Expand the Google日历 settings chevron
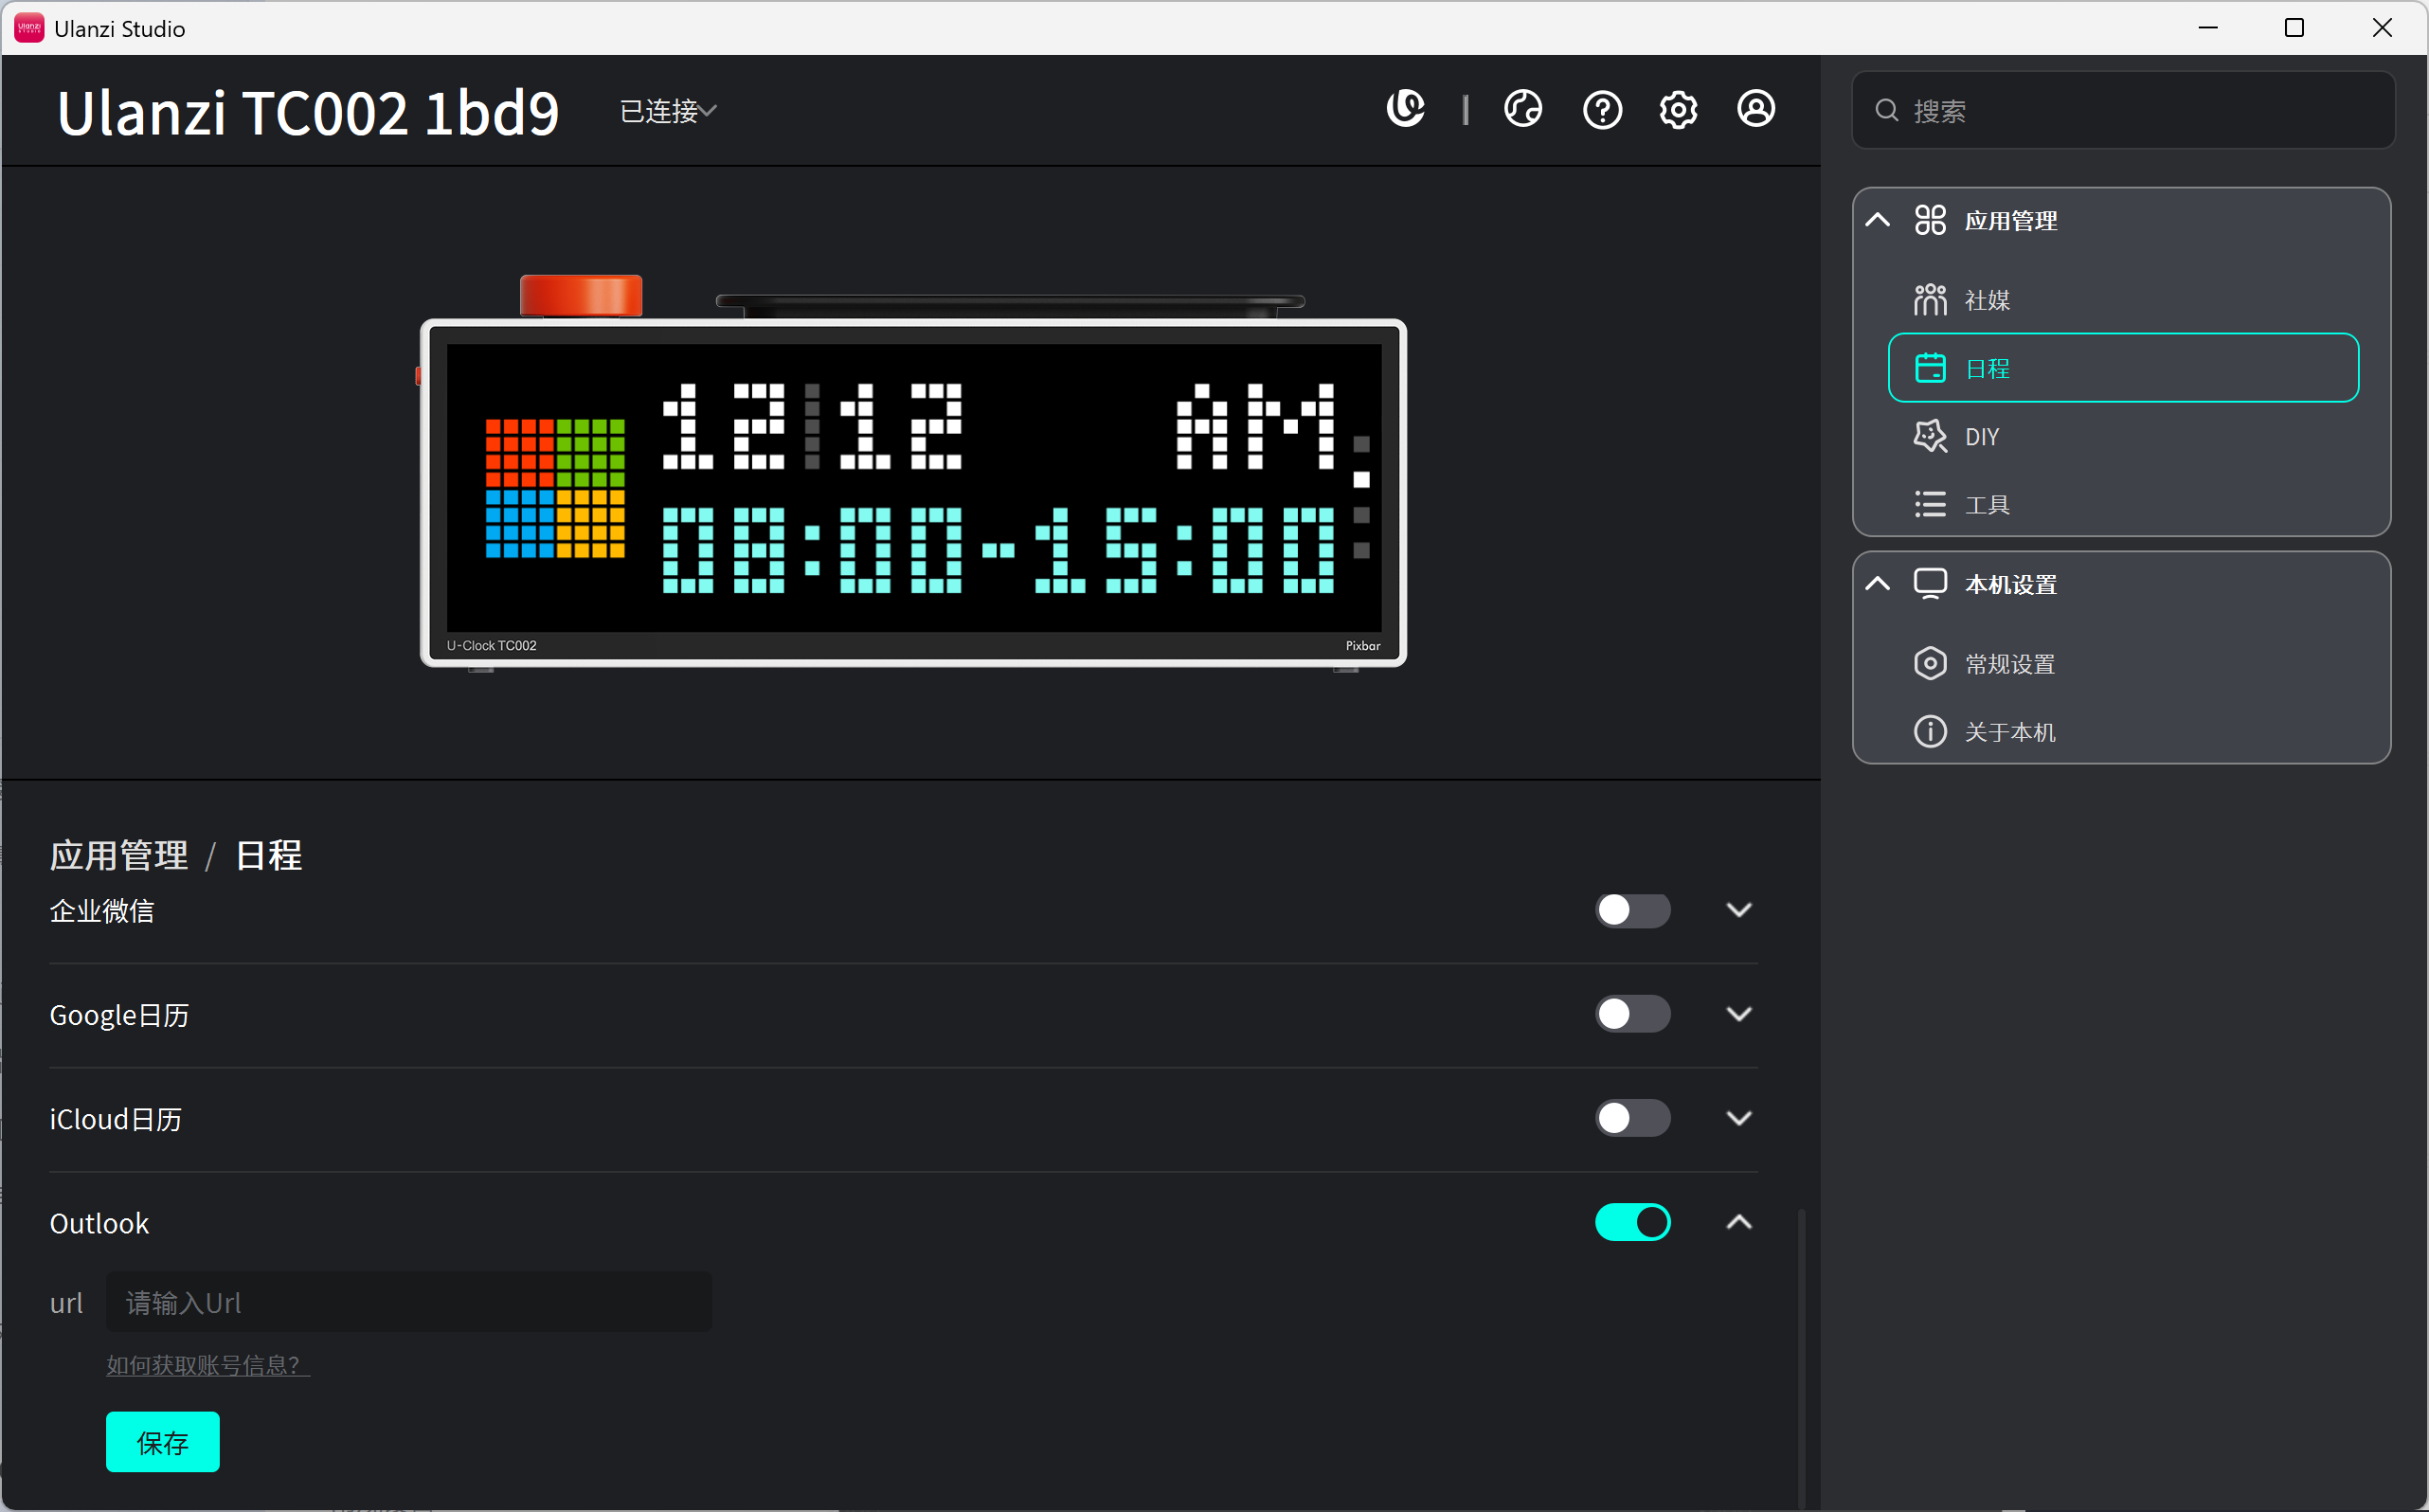 point(1739,1014)
